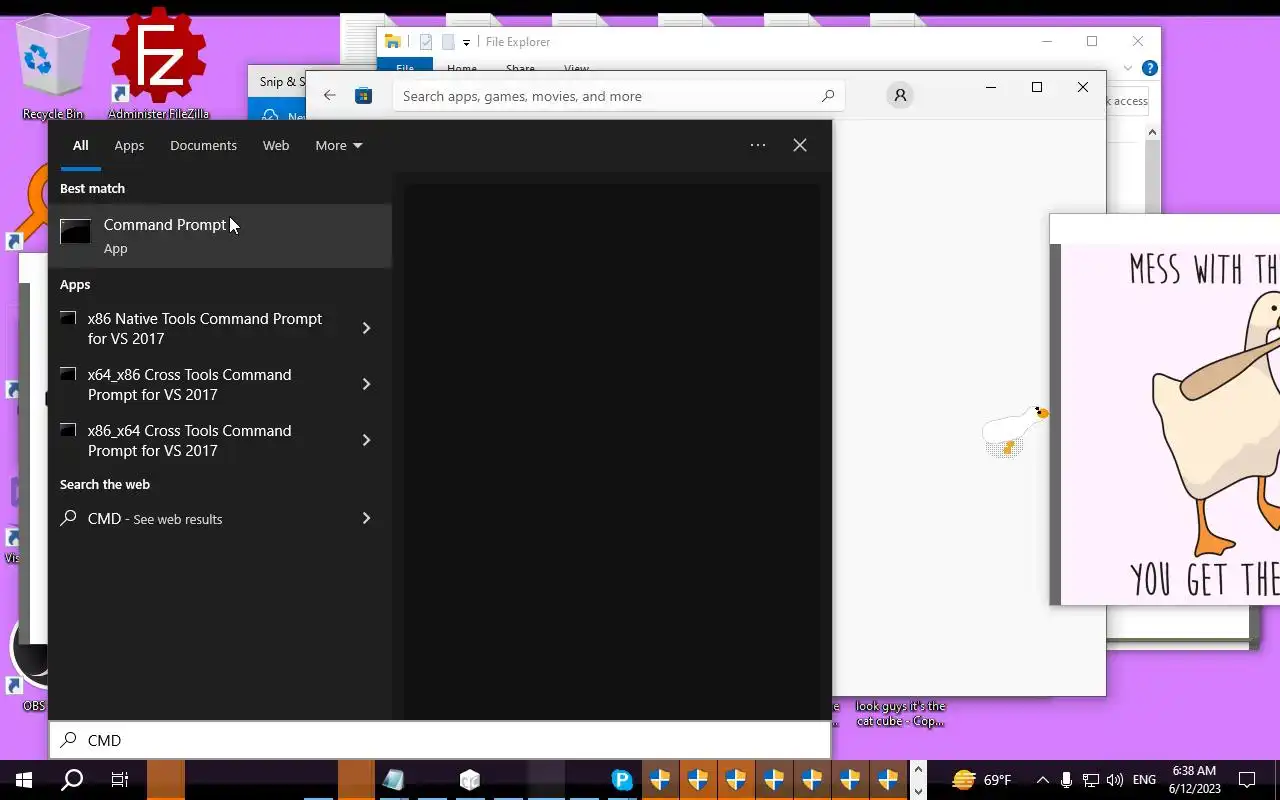Go back in Microsoft Store window
This screenshot has height=800, width=1280.
[330, 96]
